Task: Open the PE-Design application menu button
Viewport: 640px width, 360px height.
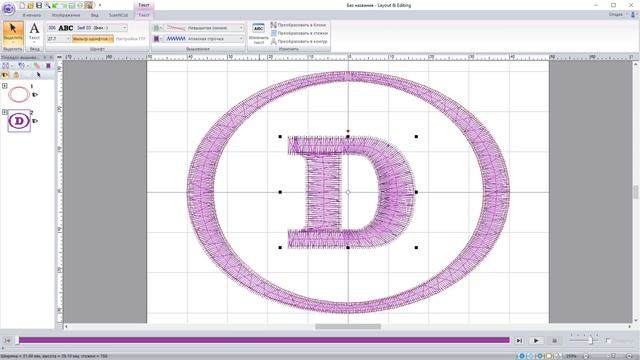Action: tap(8, 8)
